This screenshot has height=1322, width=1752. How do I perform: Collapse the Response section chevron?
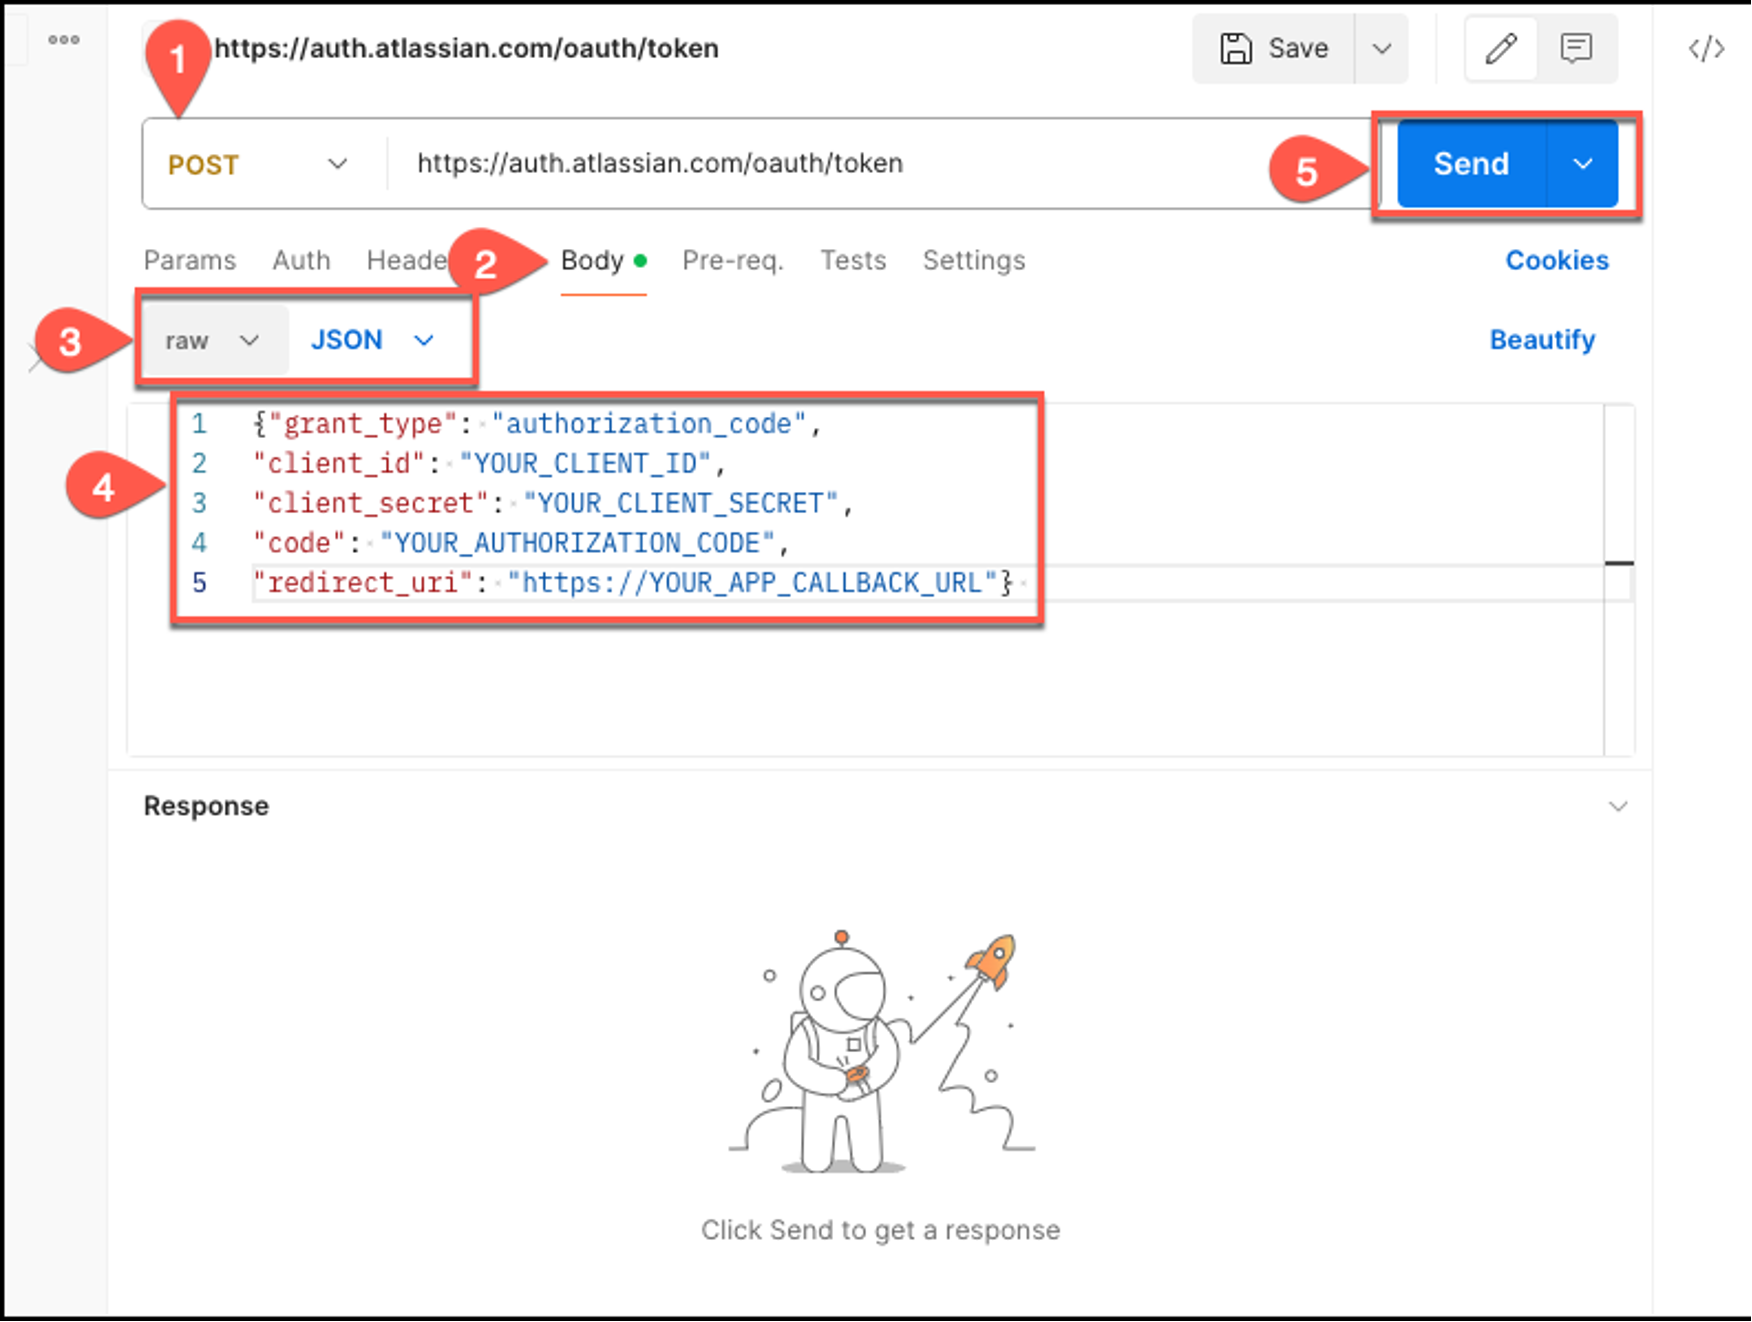1618,806
